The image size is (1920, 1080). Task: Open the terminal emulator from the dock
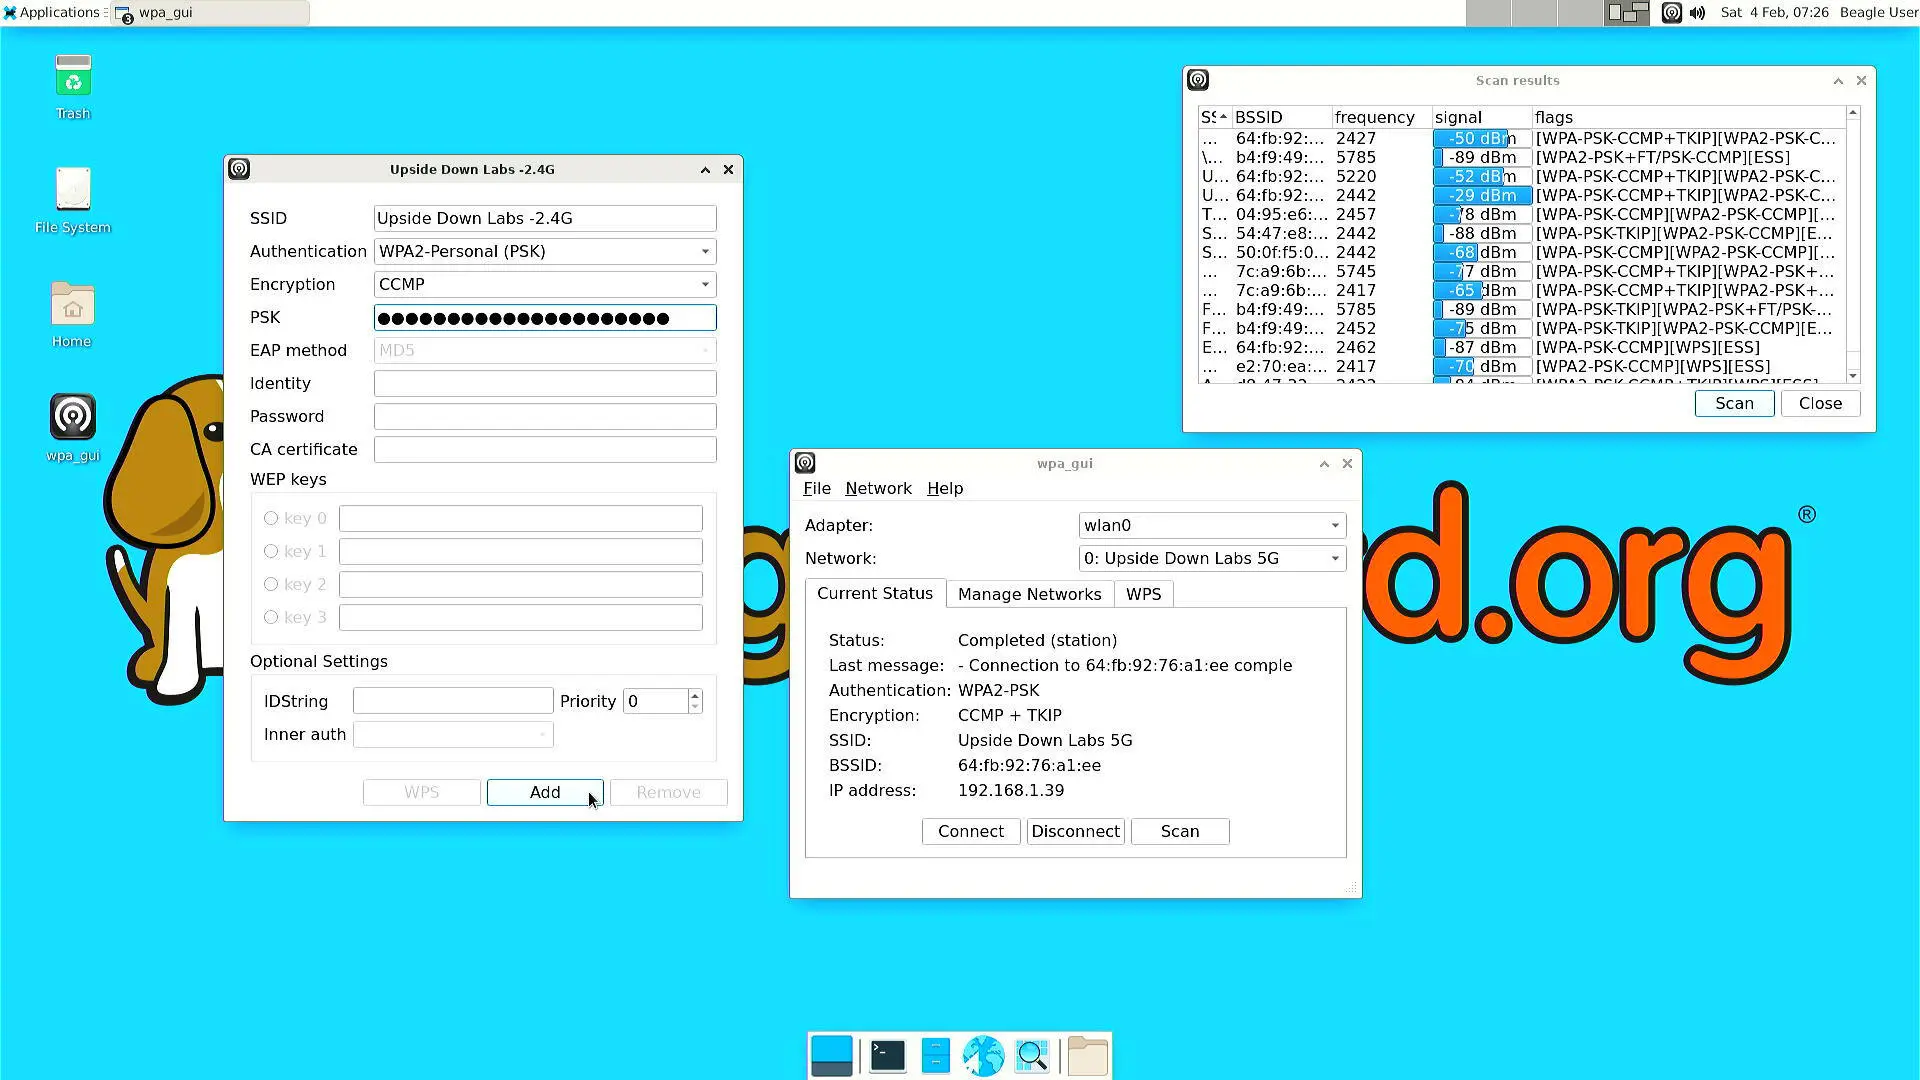click(x=887, y=1055)
